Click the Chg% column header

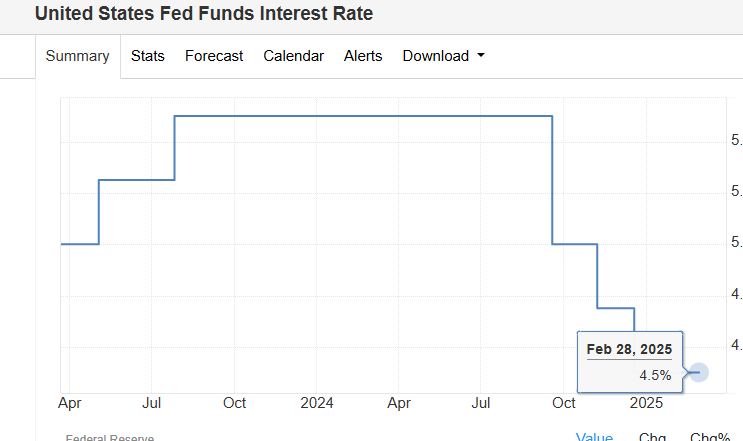[709, 437]
